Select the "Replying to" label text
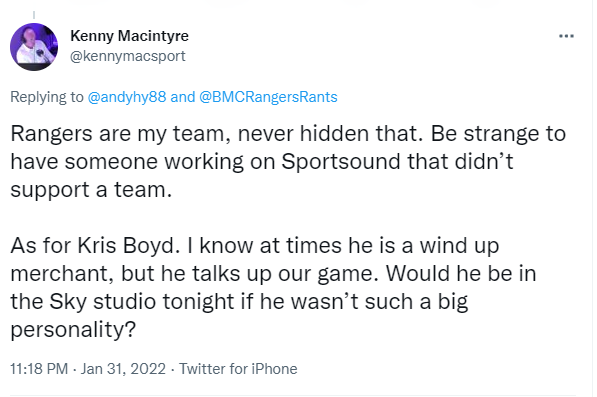Screen dimensions: 597x397 (x=46, y=97)
